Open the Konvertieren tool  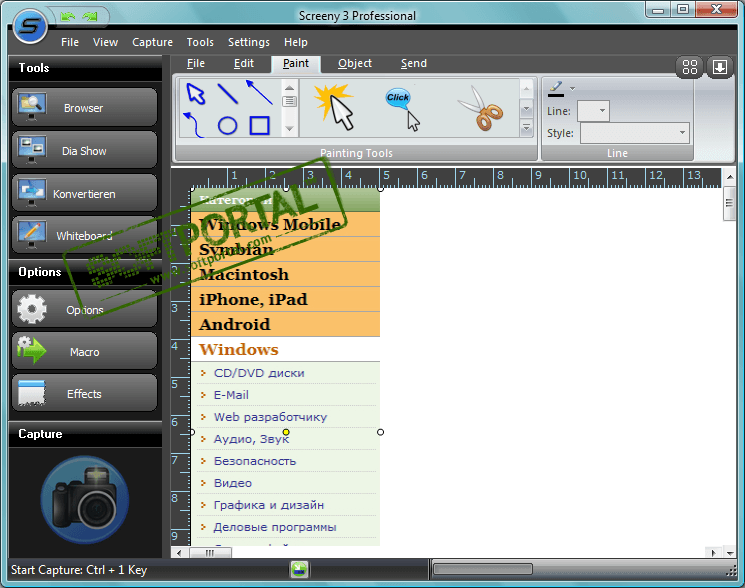click(x=85, y=193)
